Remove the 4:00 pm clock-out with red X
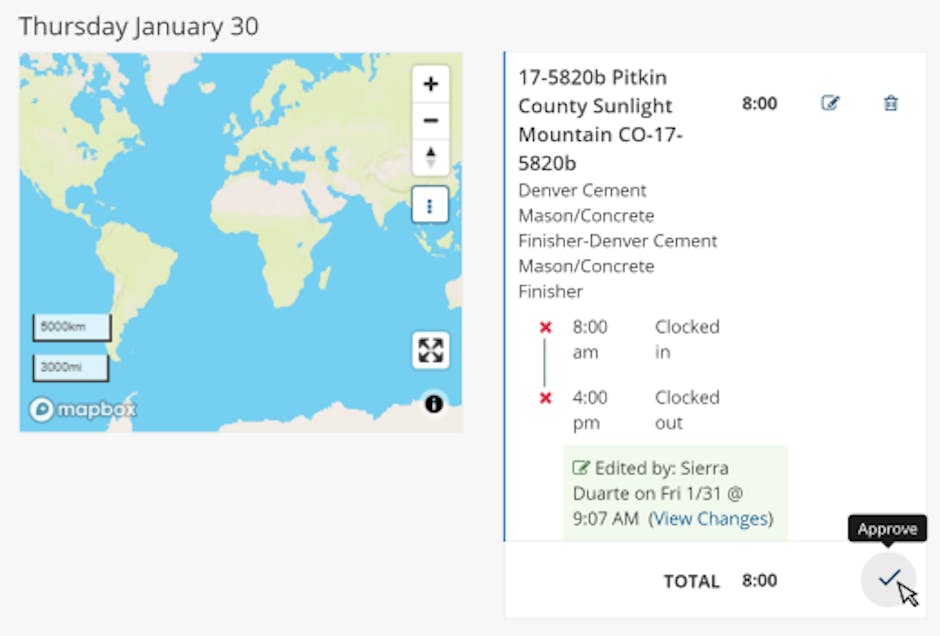940x636 pixels. click(543, 397)
